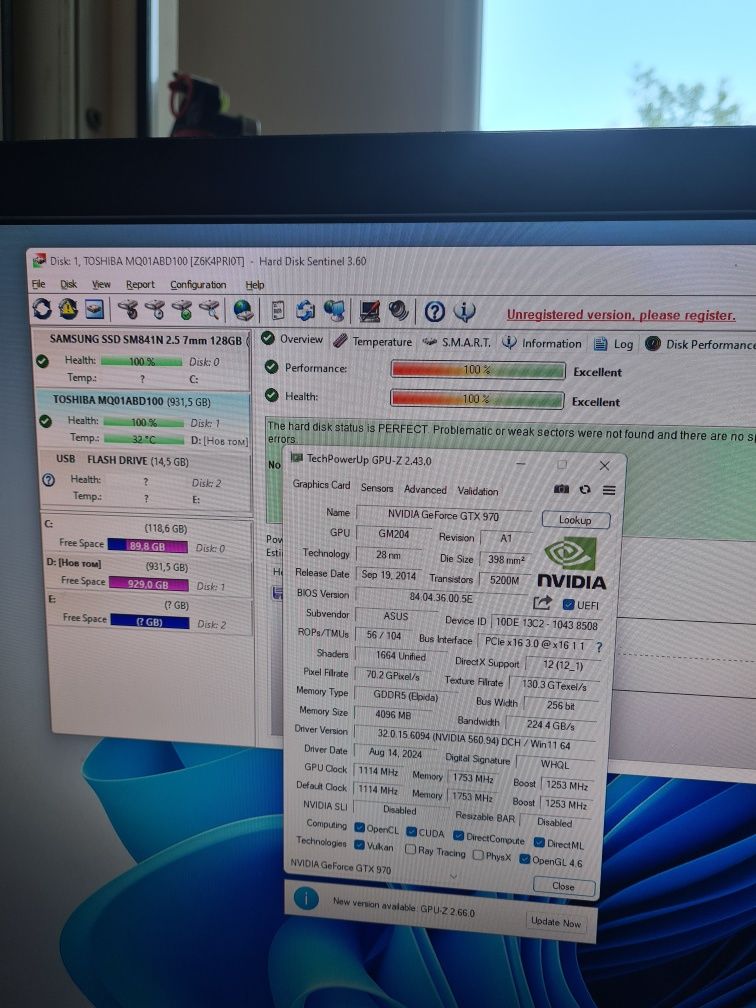
Task: Open the Validation tab in GPU-Z
Action: 478,490
